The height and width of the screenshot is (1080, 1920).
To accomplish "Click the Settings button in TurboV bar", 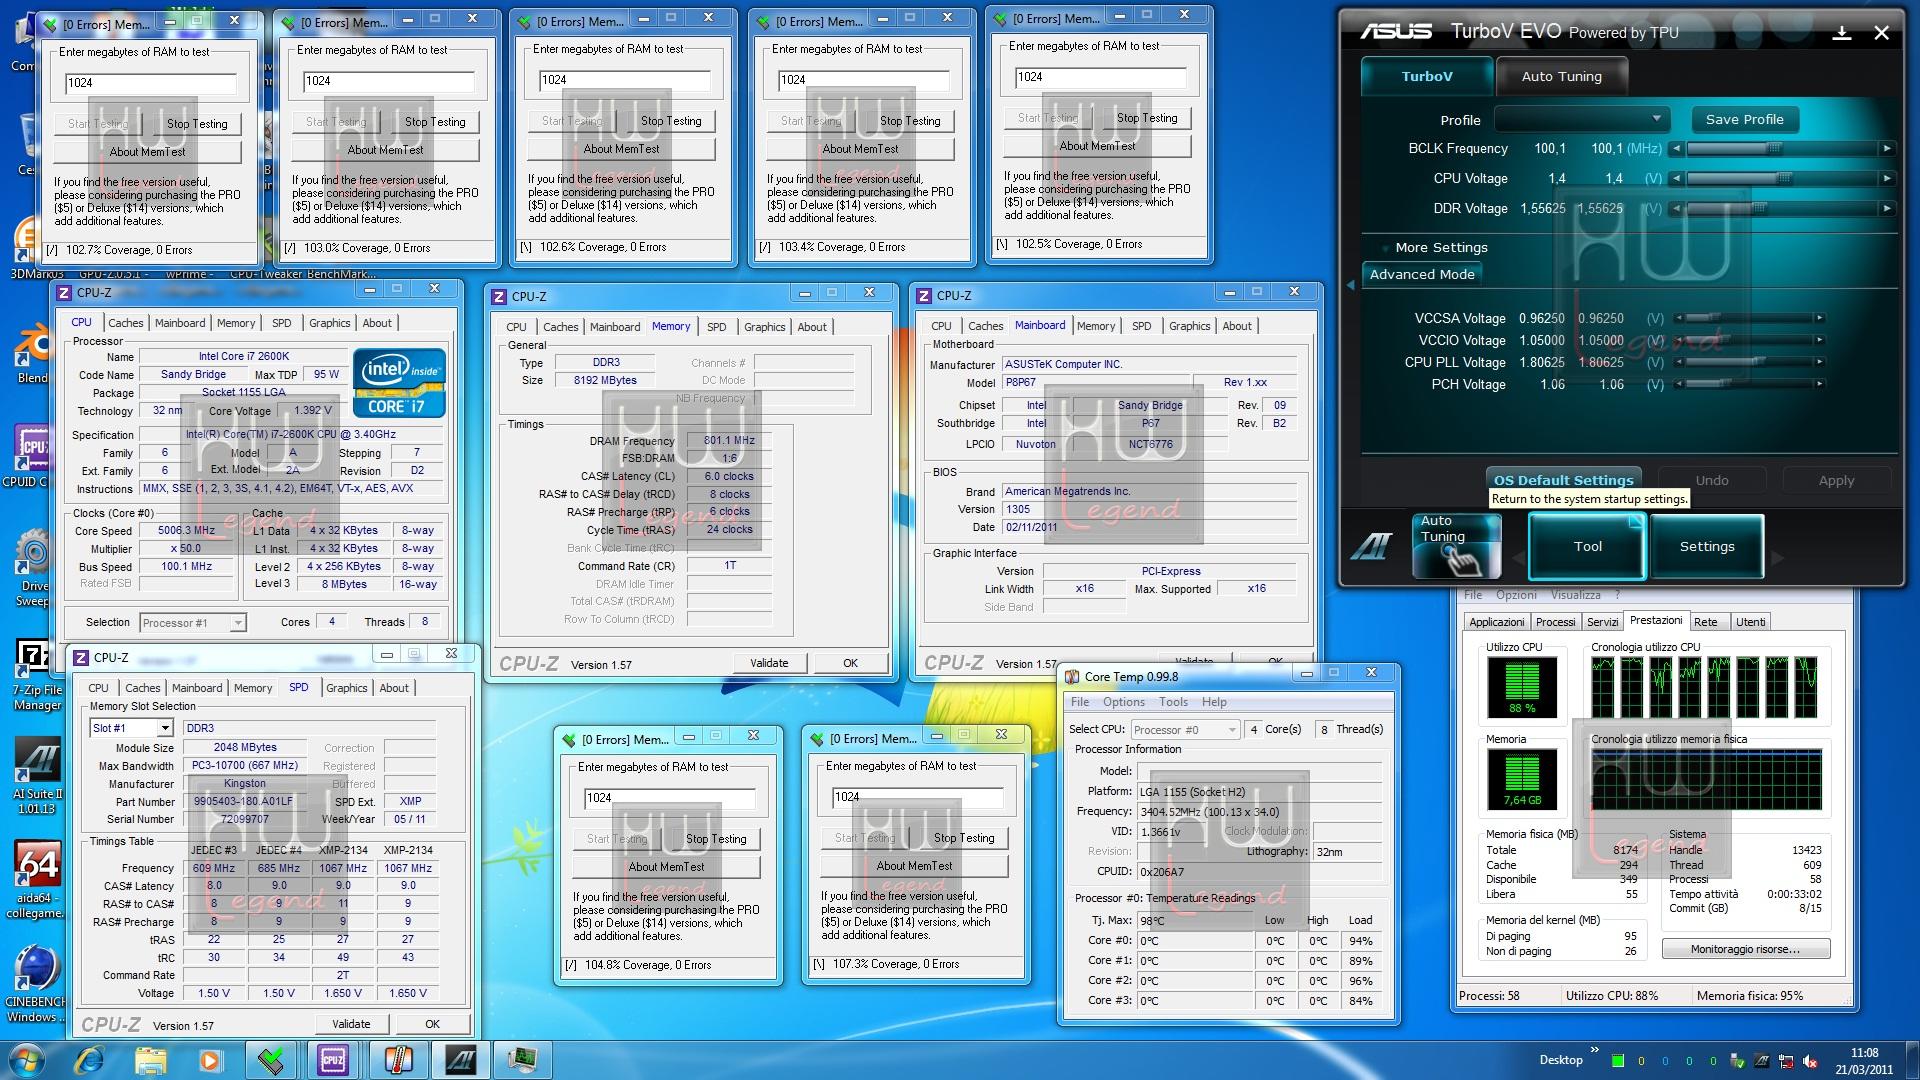I will (x=1706, y=546).
